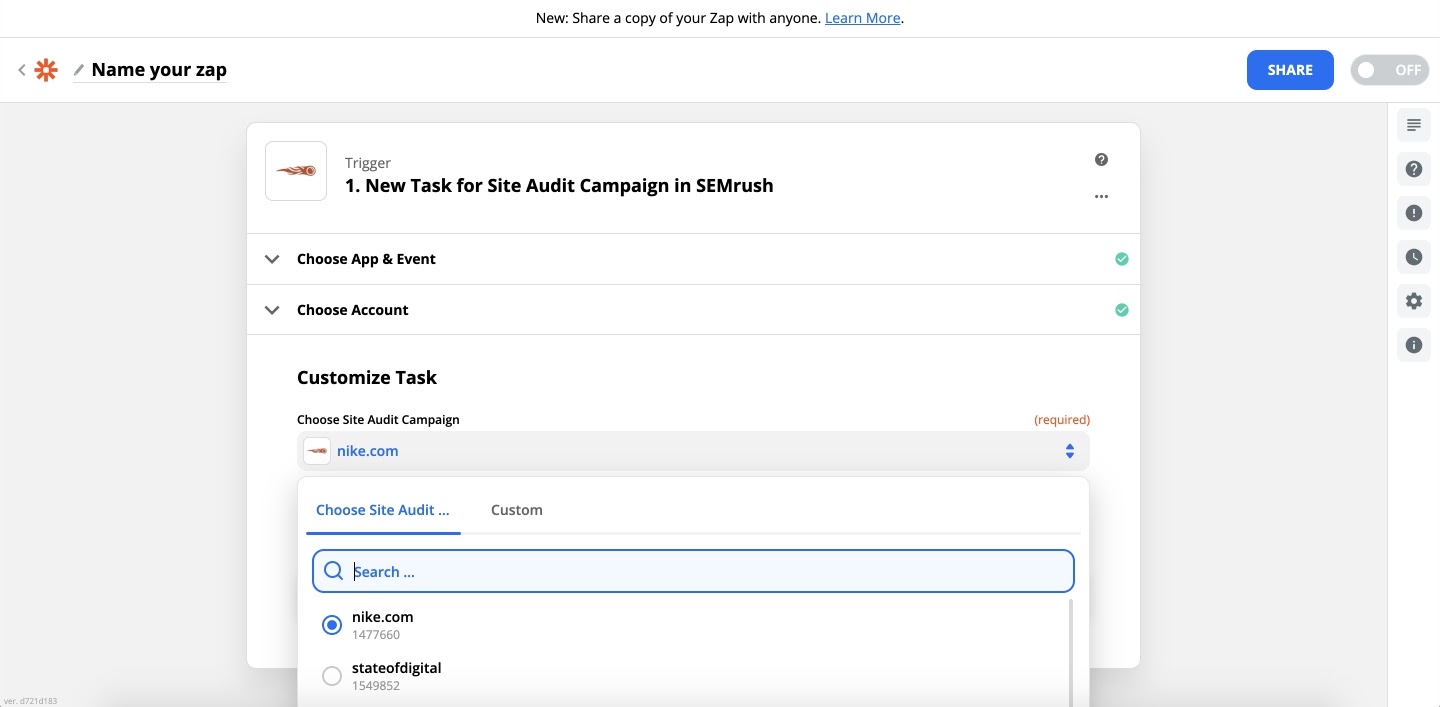Select the nike.com radio option
Viewport: 1440px width, 707px height.
click(332, 625)
